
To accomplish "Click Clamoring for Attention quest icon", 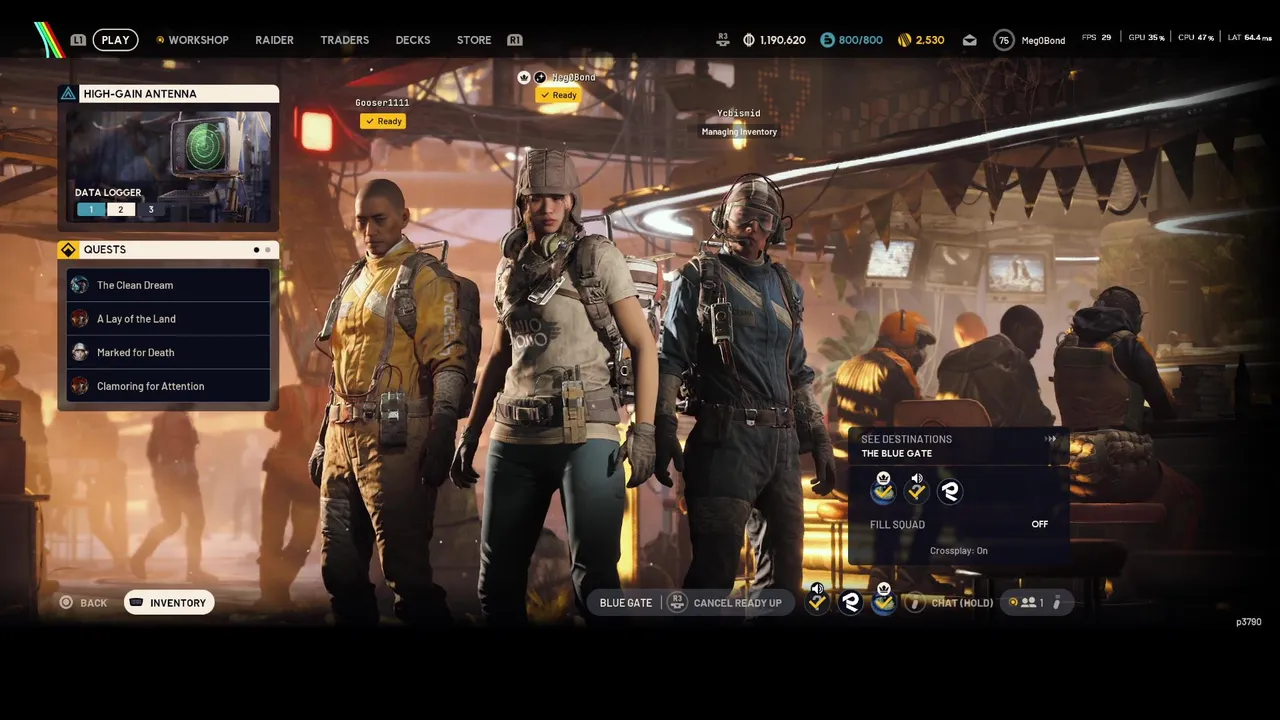I will click(80, 386).
